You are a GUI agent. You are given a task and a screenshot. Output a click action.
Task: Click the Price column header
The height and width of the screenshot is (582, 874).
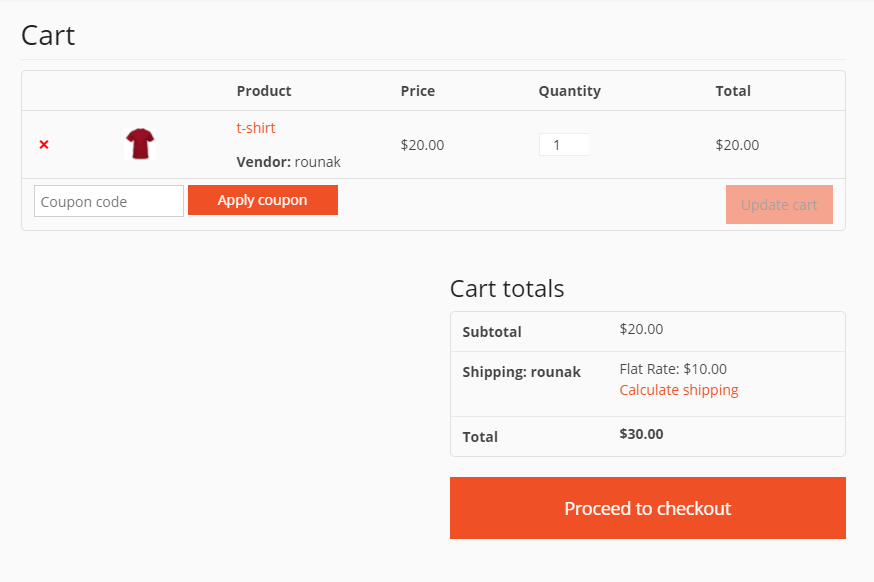coord(418,91)
